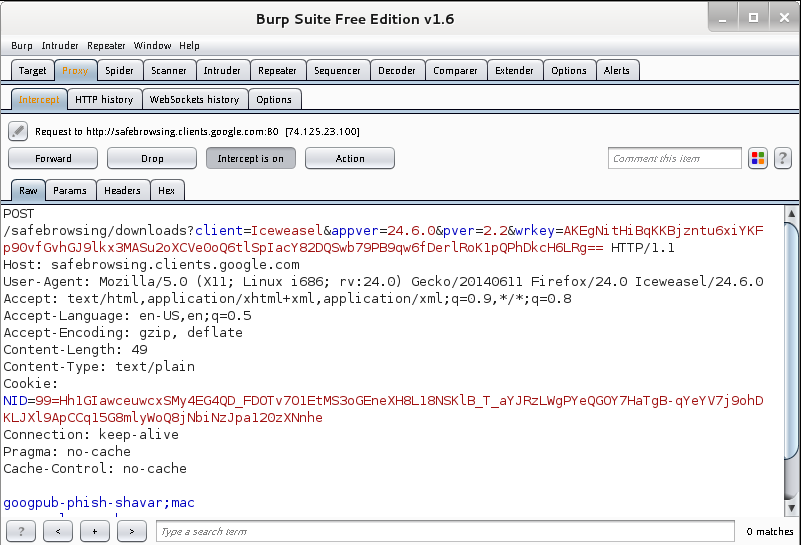
Task: Click the search help question mark button
Action: [x=21, y=531]
